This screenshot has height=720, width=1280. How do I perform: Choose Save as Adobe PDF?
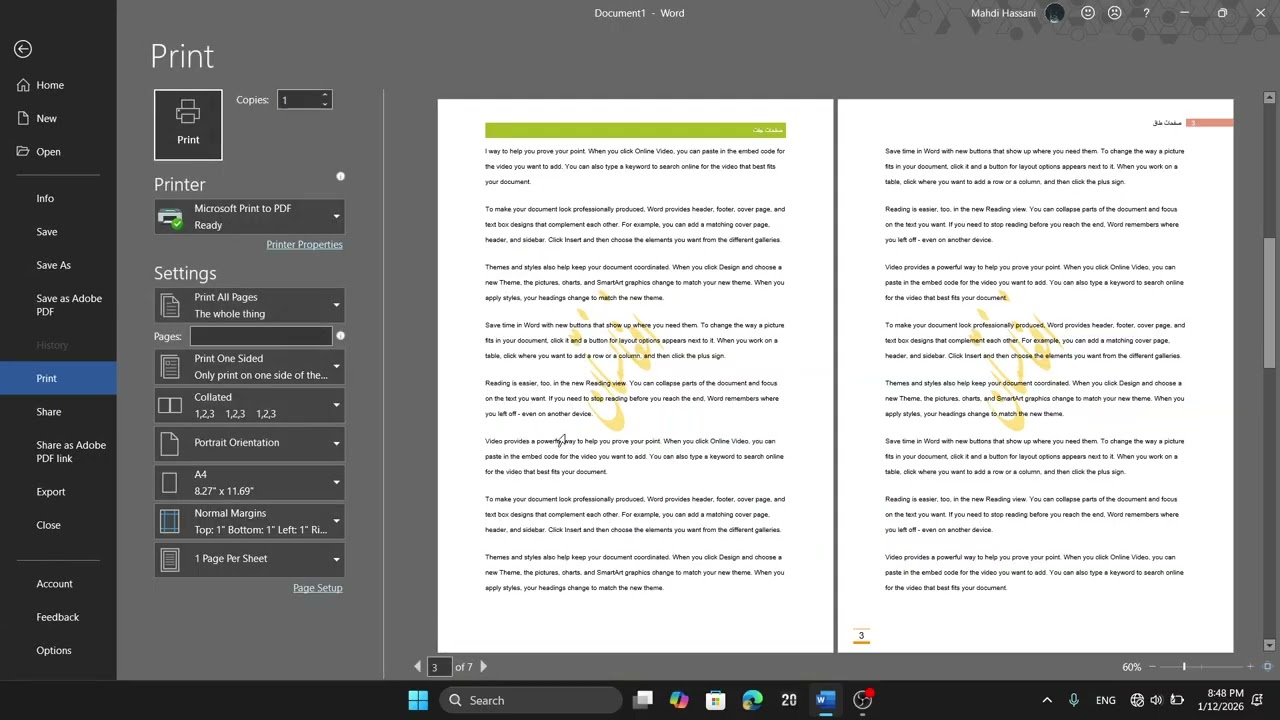click(58, 305)
